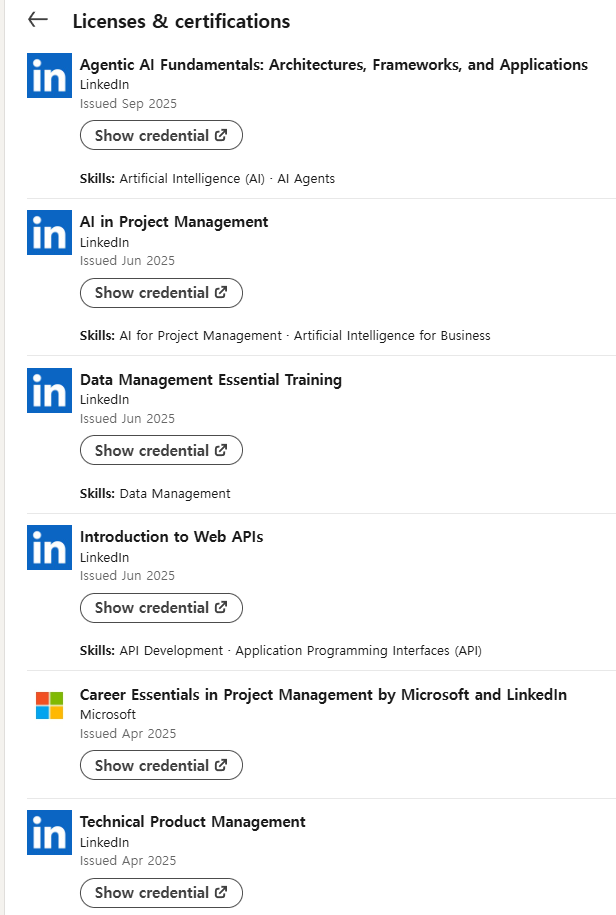Screen dimensions: 616x915
Task: Show credential for Technical Product Management
Action: pyautogui.click(x=161, y=893)
